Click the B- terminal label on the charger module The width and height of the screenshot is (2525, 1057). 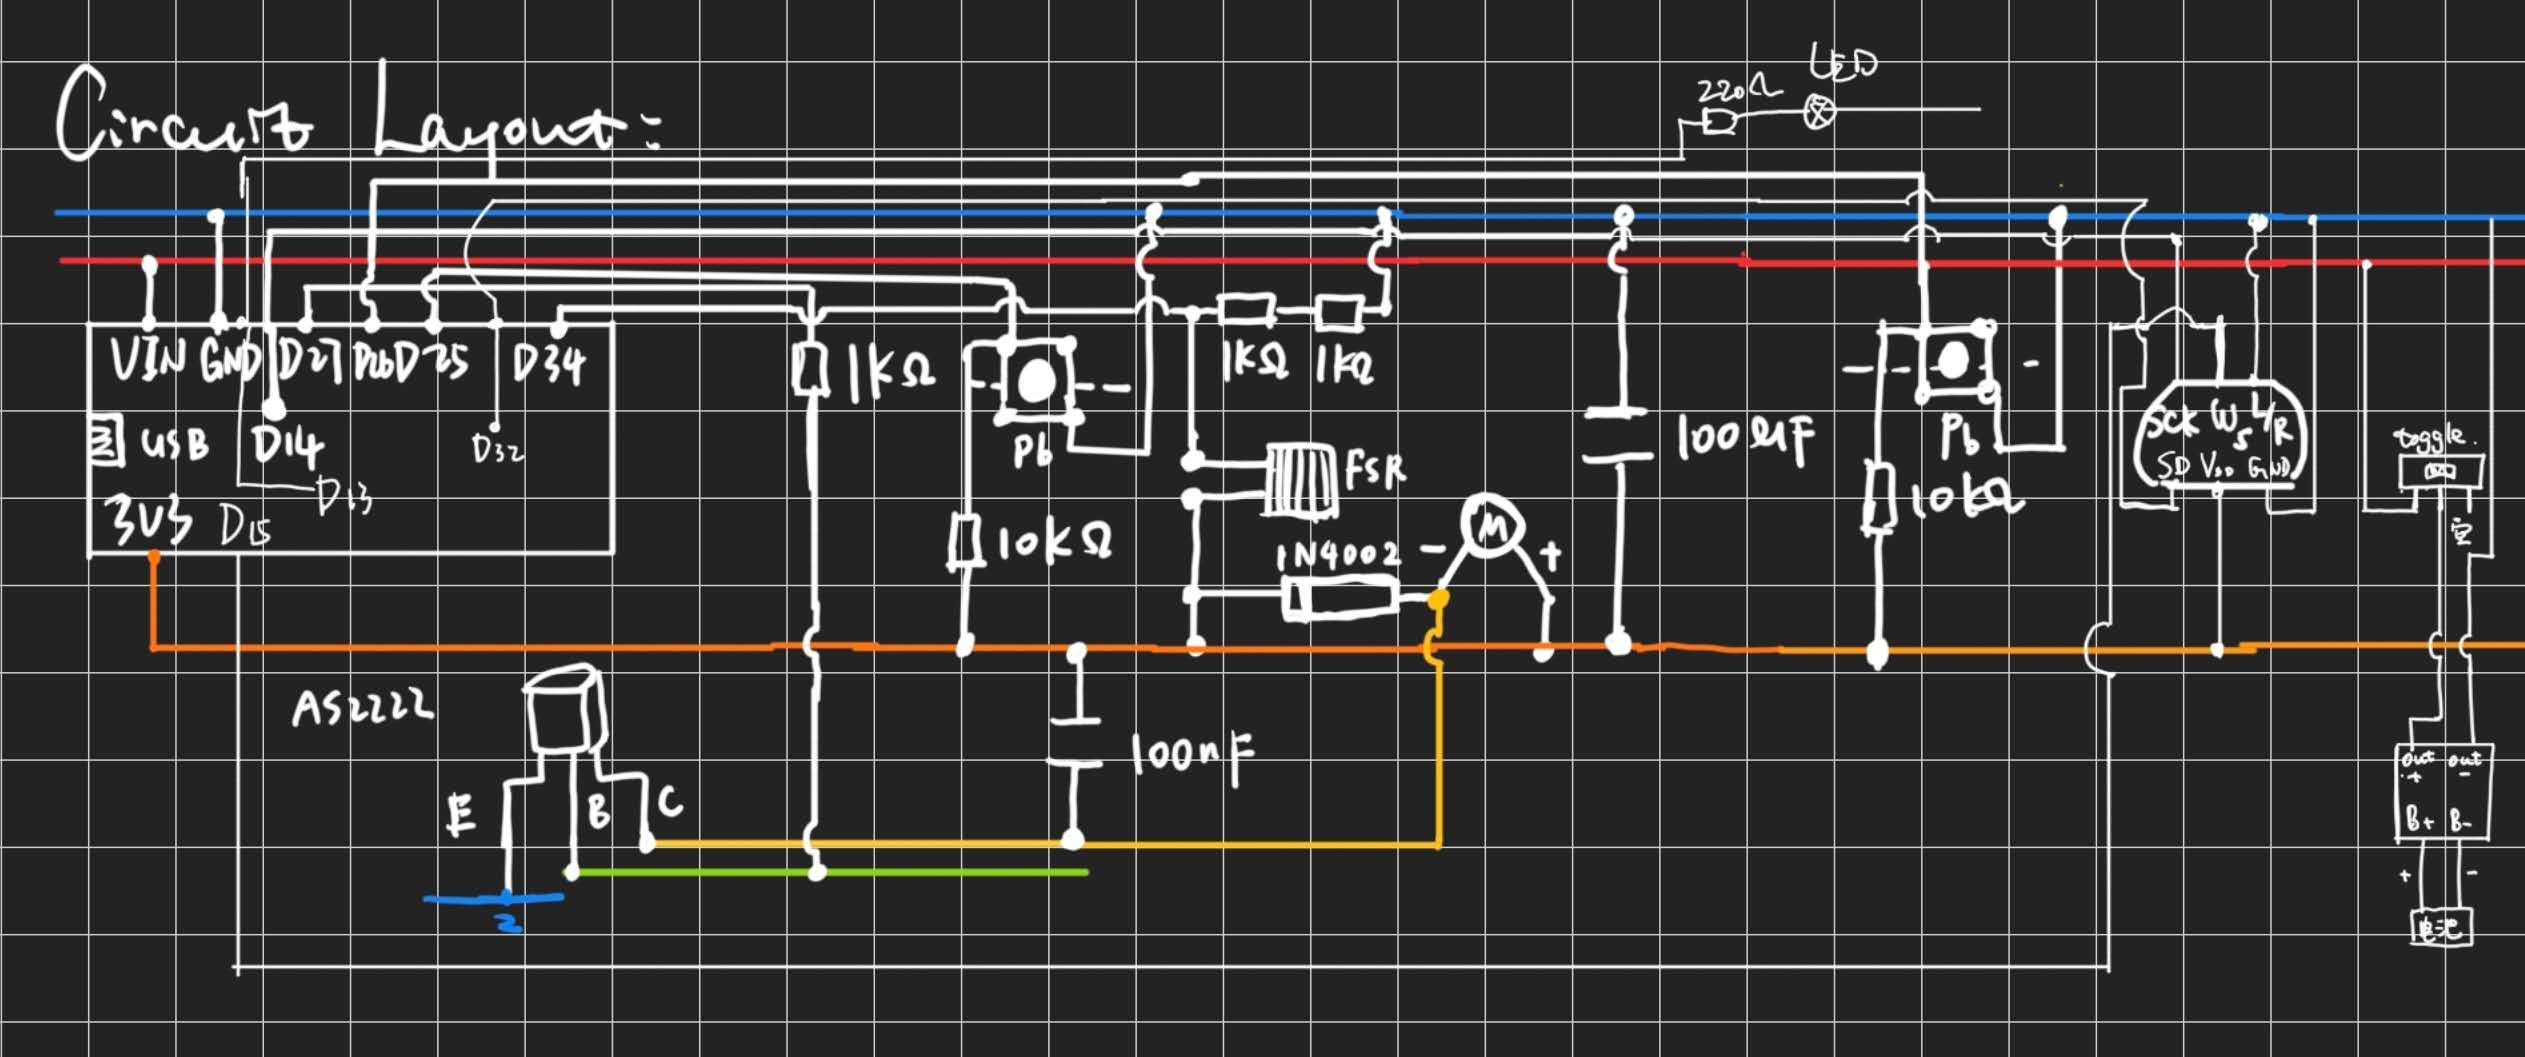[x=2460, y=822]
